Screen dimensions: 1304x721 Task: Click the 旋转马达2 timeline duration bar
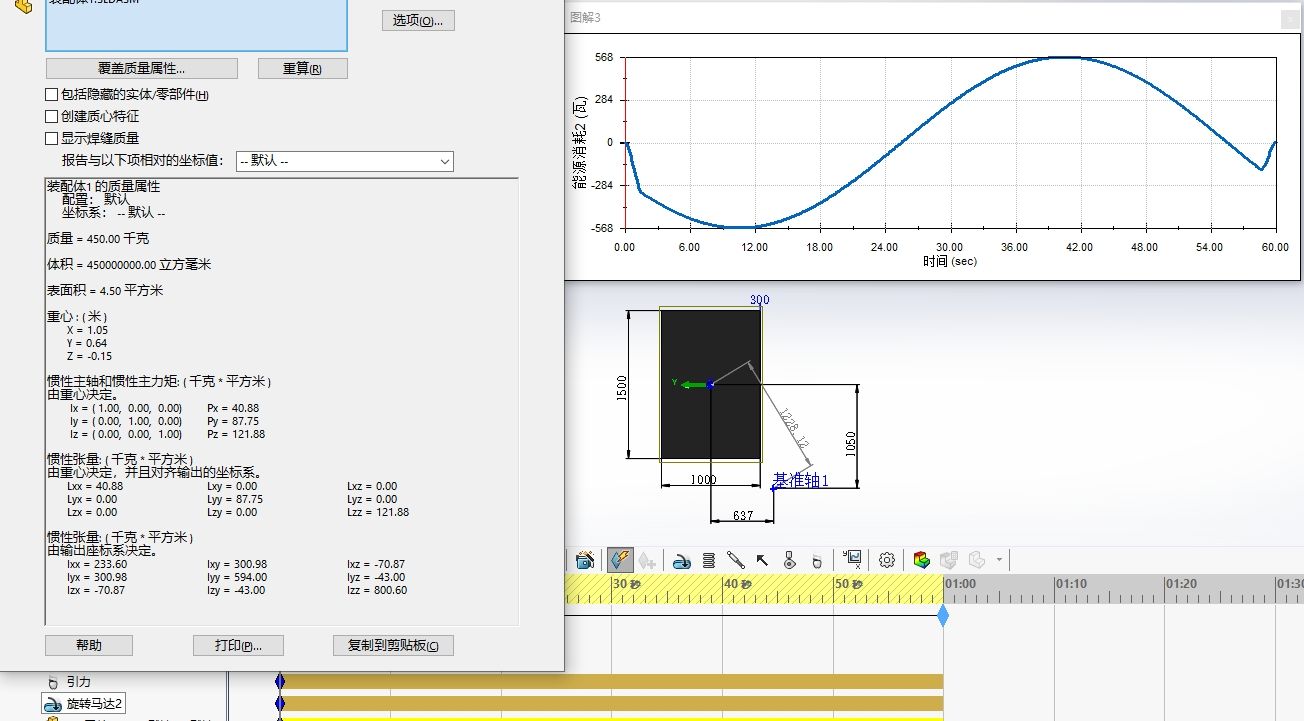coord(614,704)
